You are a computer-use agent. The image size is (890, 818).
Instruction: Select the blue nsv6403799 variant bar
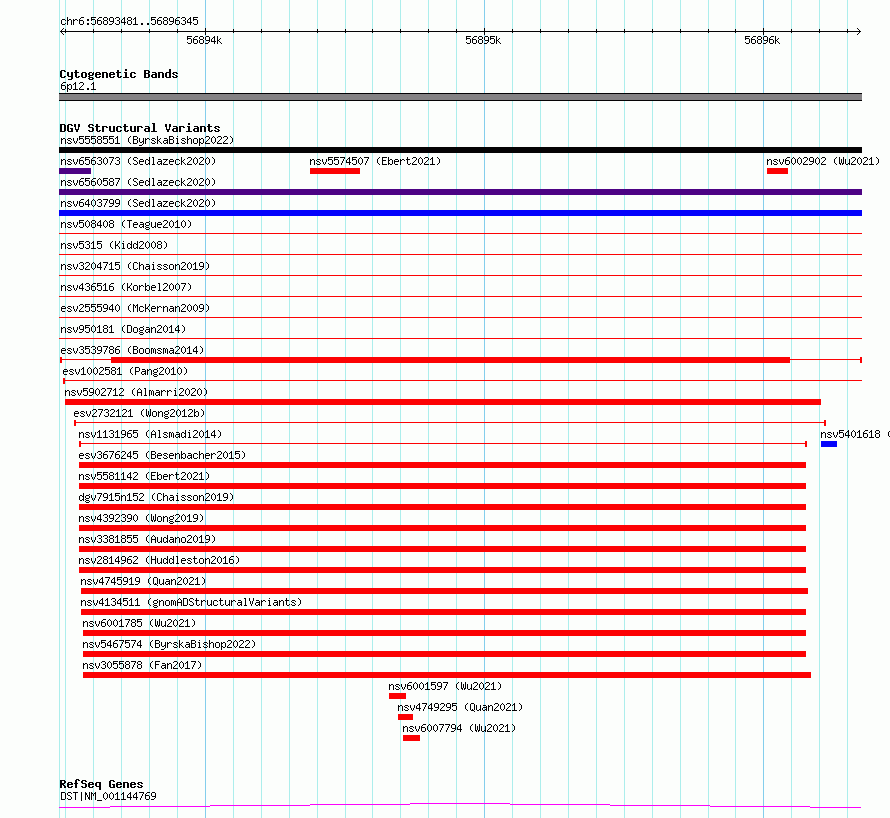(x=460, y=213)
